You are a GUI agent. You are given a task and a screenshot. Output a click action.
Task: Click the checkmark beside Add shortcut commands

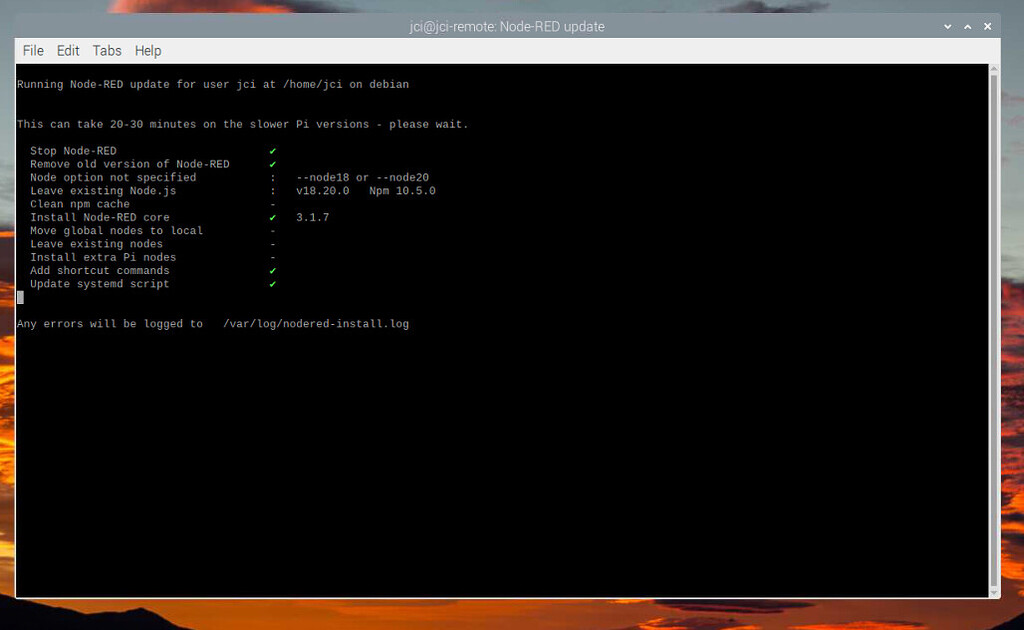pyautogui.click(x=272, y=270)
